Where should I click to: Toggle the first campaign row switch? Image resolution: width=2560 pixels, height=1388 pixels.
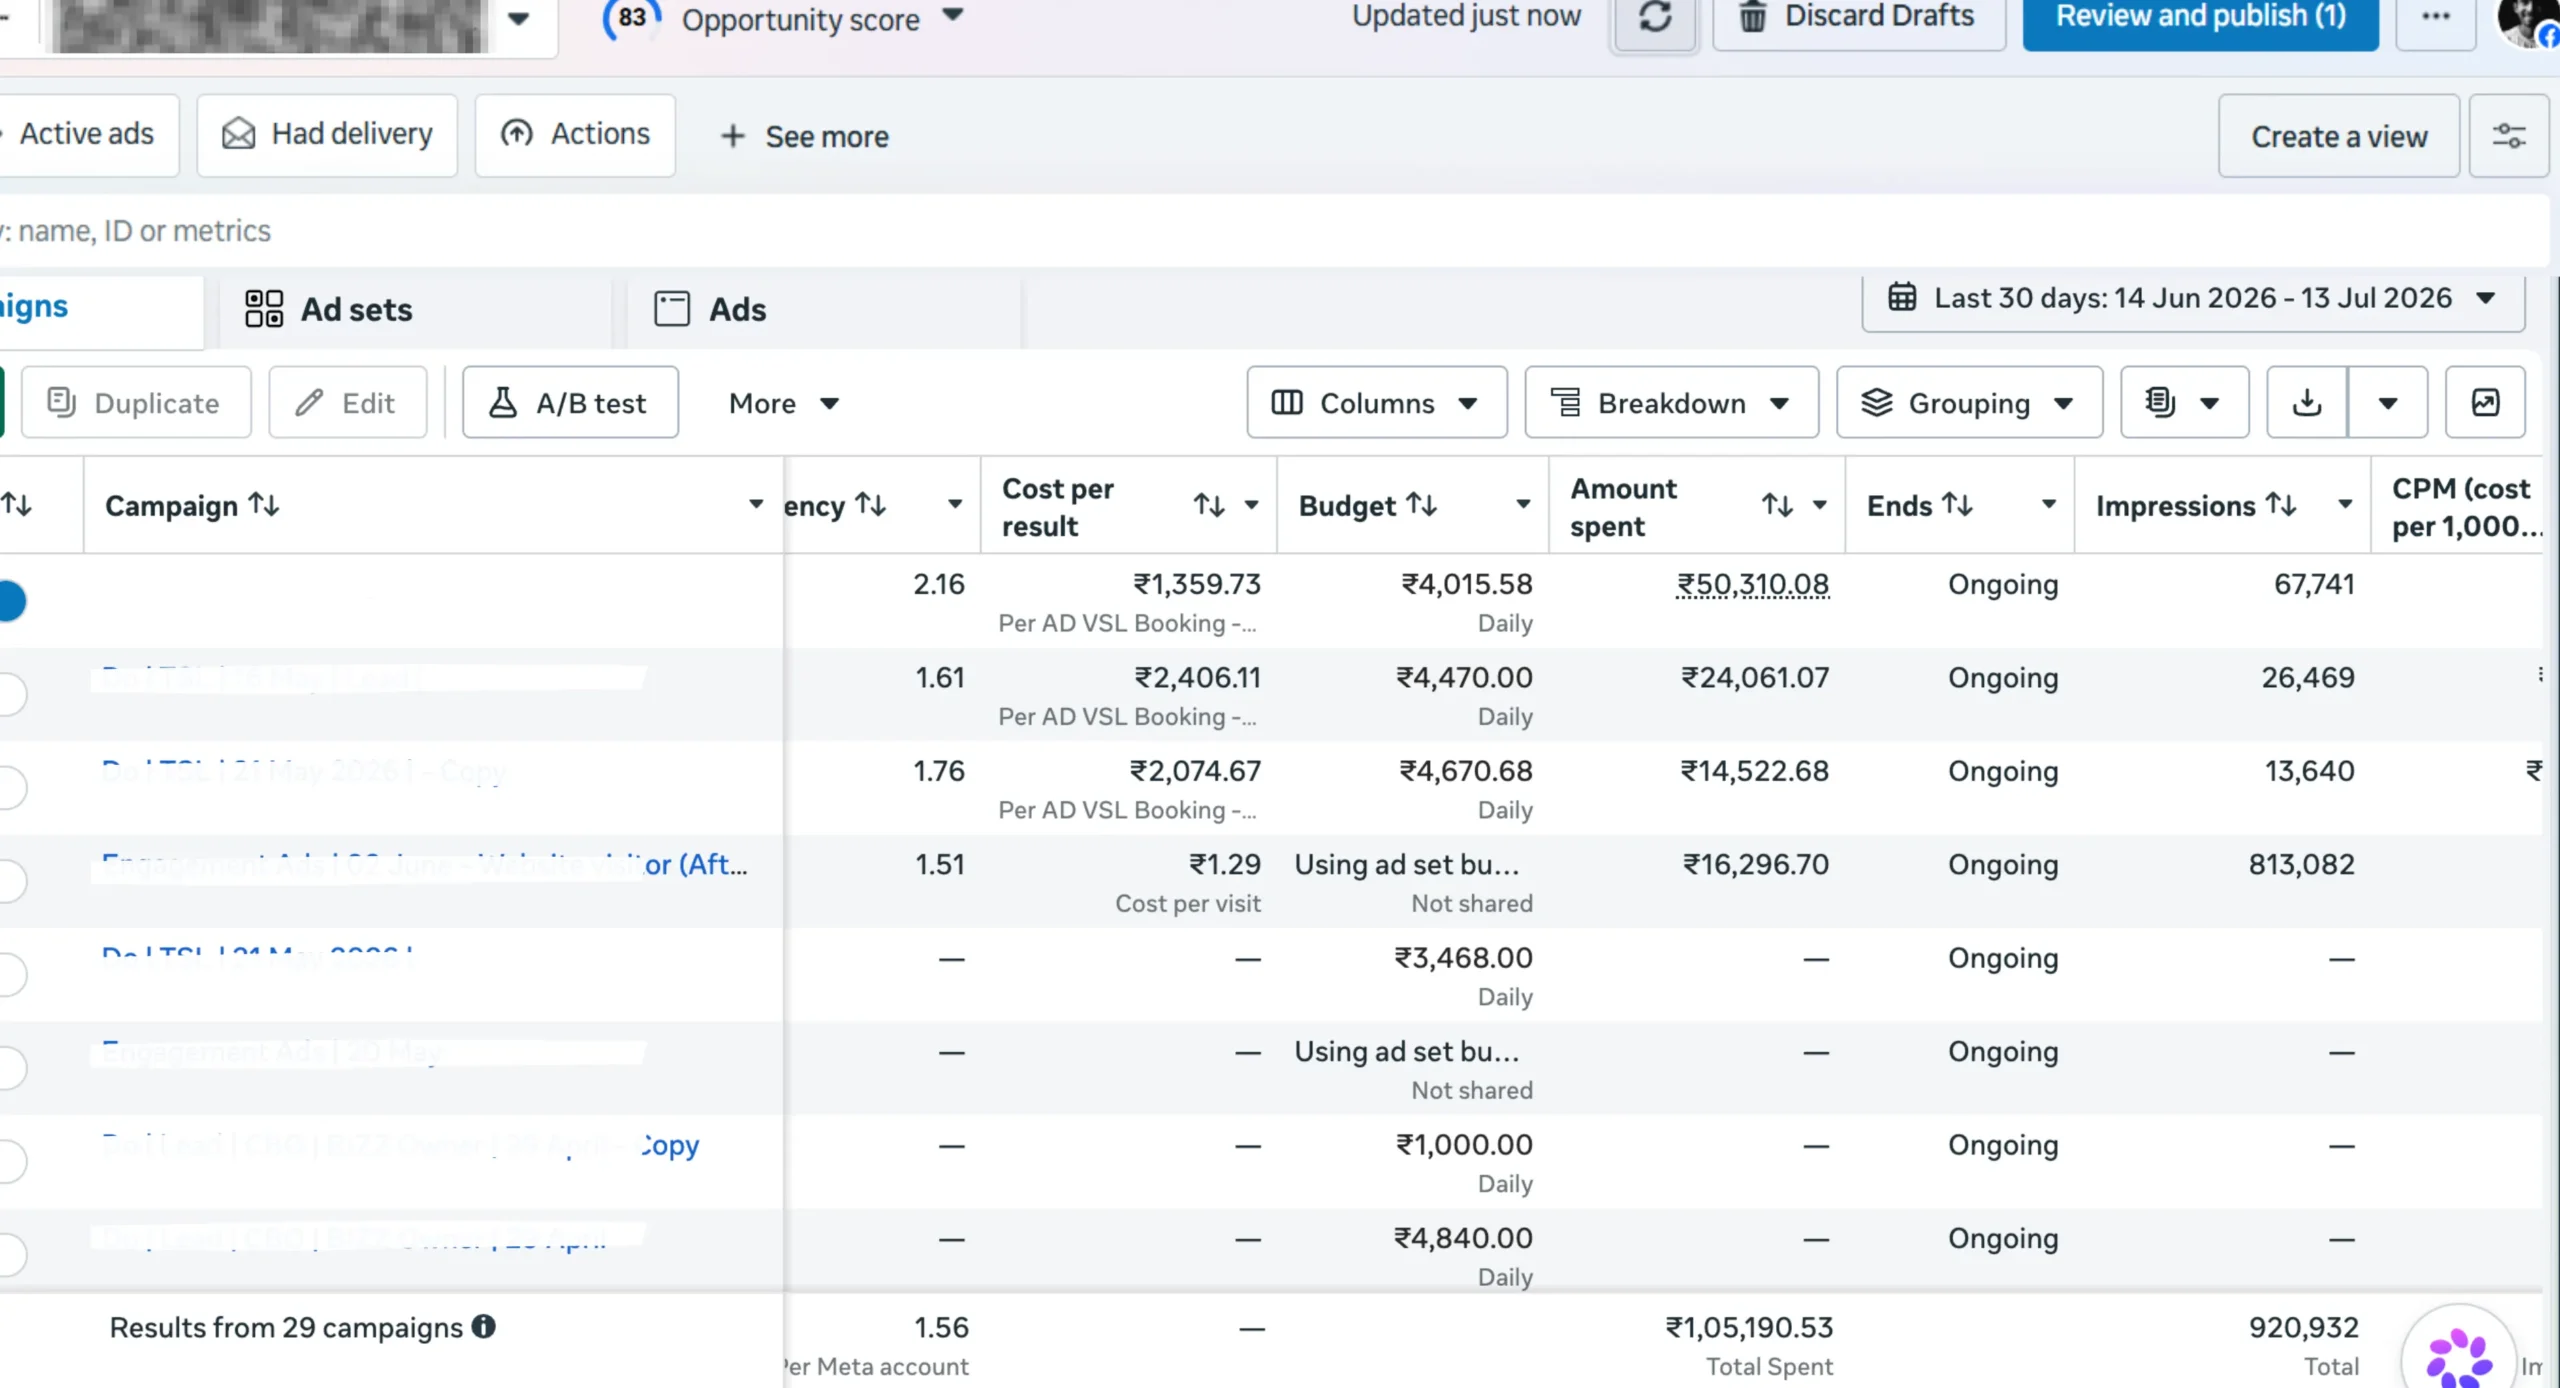[12, 601]
